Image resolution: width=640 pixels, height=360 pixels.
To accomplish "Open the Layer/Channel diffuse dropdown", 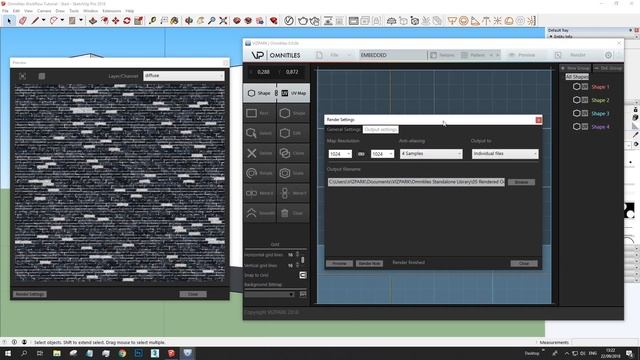I will pos(184,76).
